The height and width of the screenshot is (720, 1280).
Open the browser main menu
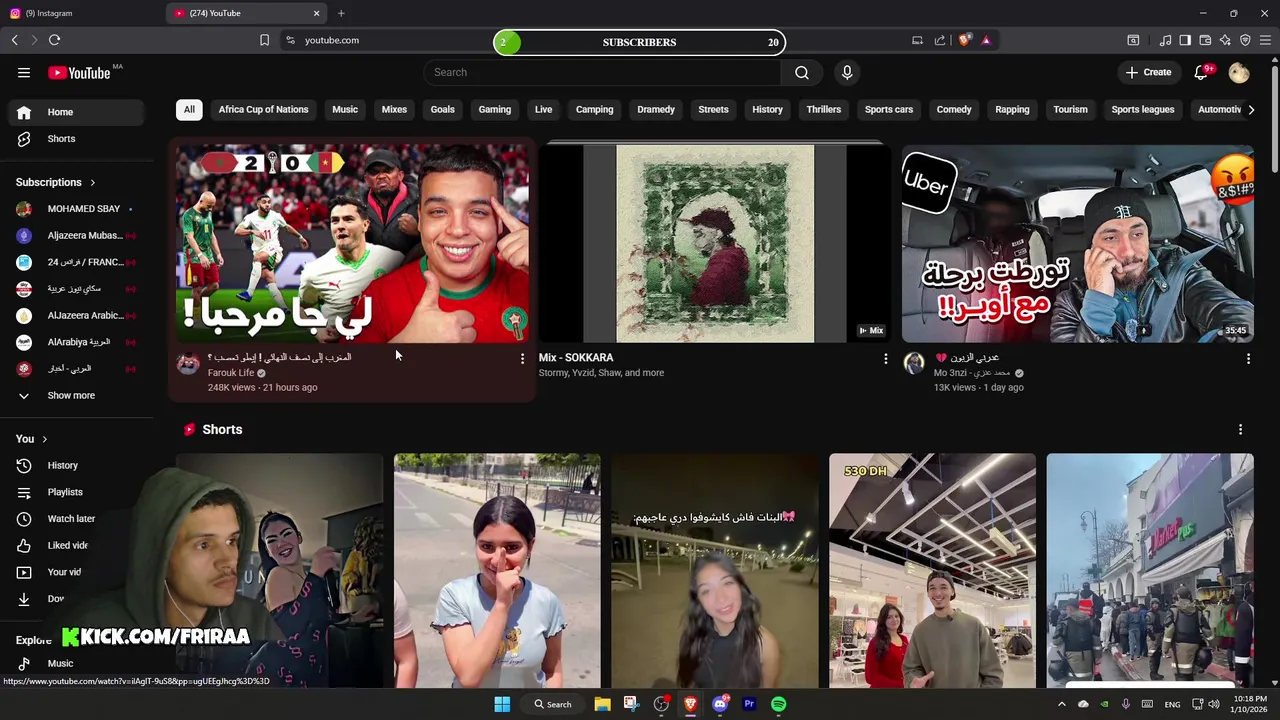[1265, 40]
